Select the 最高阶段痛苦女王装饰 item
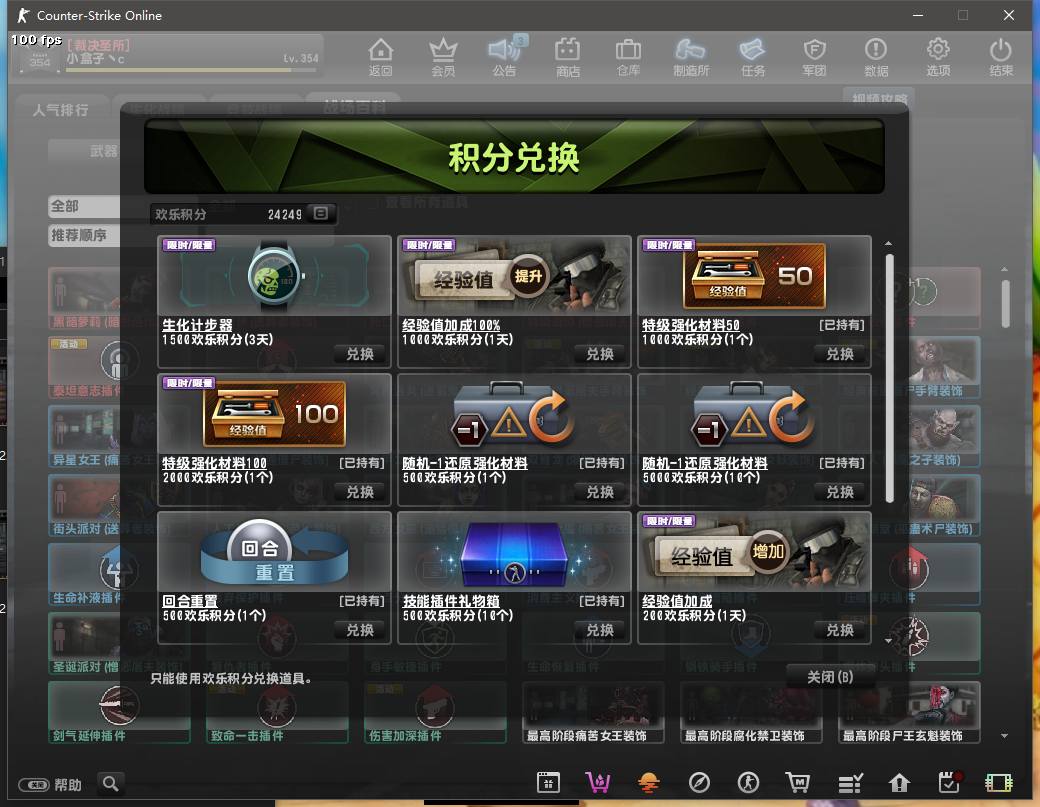 [x=593, y=712]
